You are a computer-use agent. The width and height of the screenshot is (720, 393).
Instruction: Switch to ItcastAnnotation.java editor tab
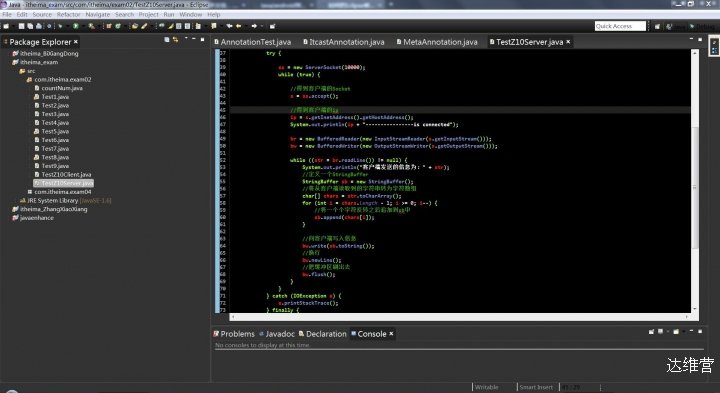[343, 42]
